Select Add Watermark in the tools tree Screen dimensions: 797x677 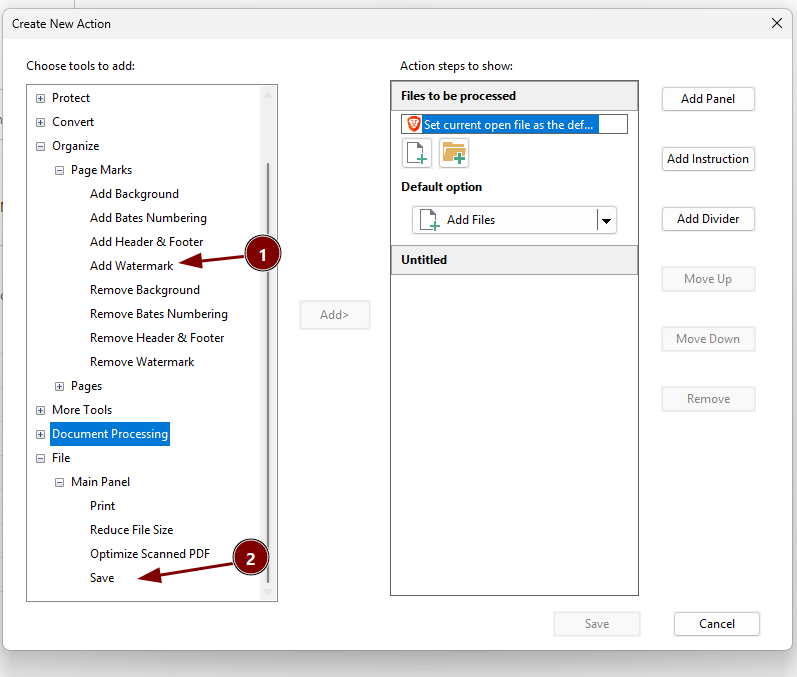[132, 265]
